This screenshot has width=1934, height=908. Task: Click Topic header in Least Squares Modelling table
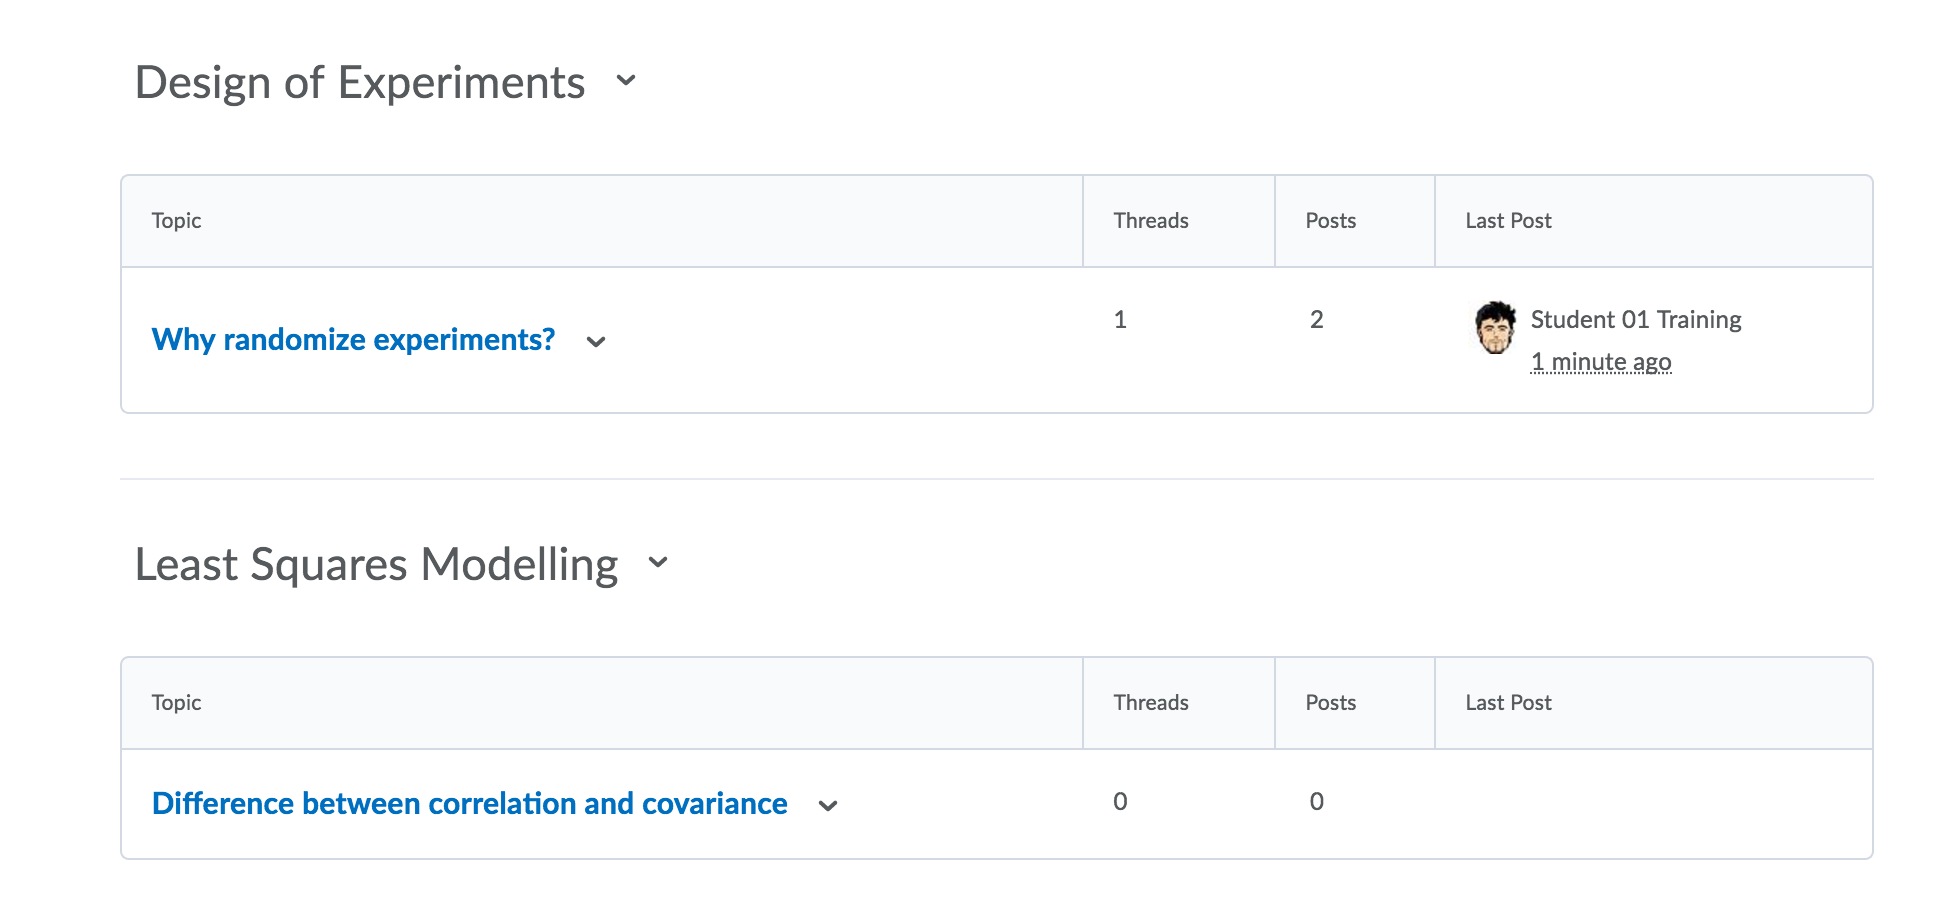(177, 703)
